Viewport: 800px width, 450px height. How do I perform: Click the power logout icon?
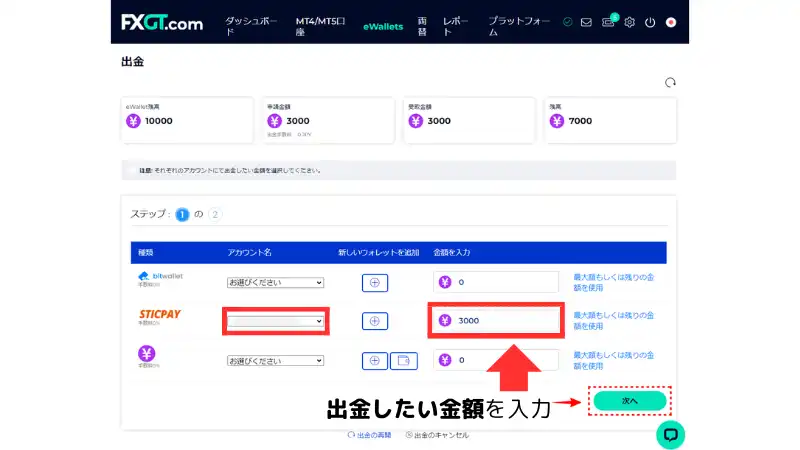pos(650,22)
